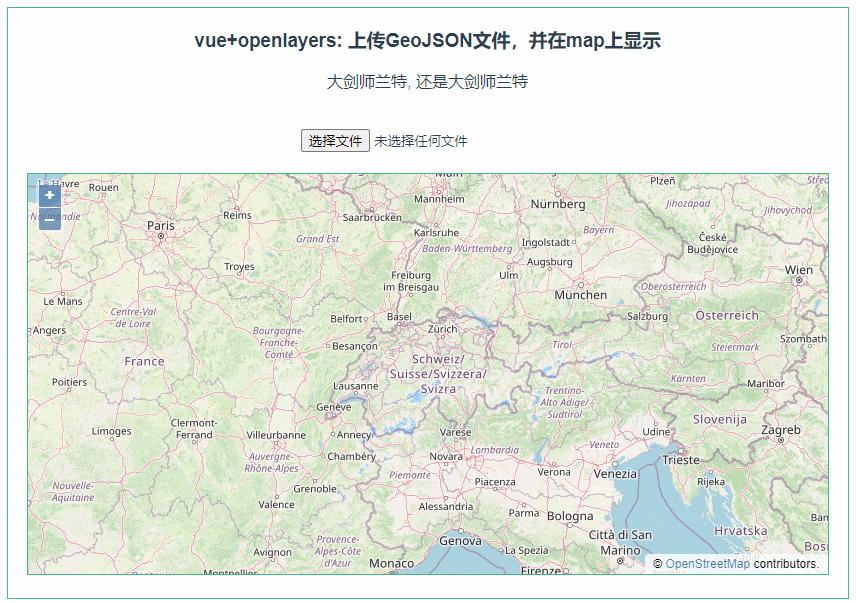Click the Udine label on map
This screenshot has height=603, width=856.
[x=656, y=432]
